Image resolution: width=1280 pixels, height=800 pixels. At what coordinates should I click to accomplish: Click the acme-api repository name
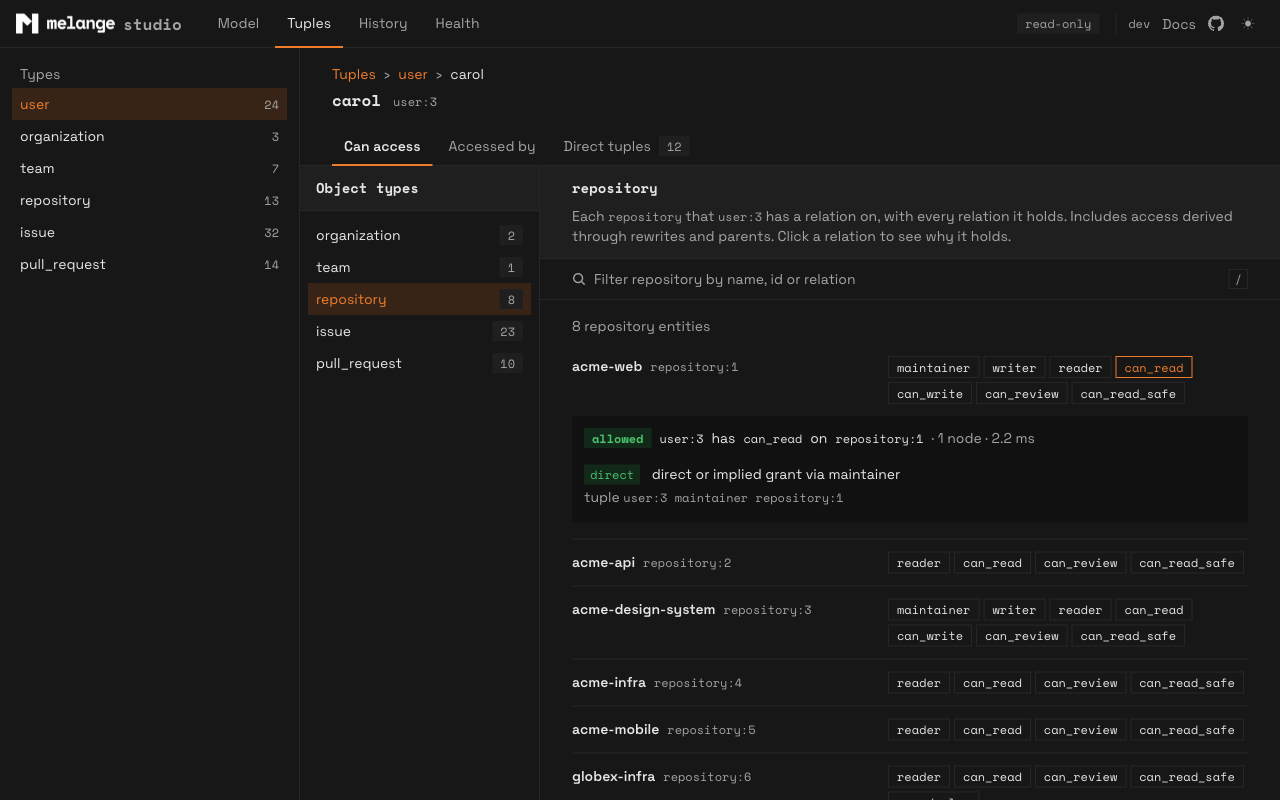603,563
